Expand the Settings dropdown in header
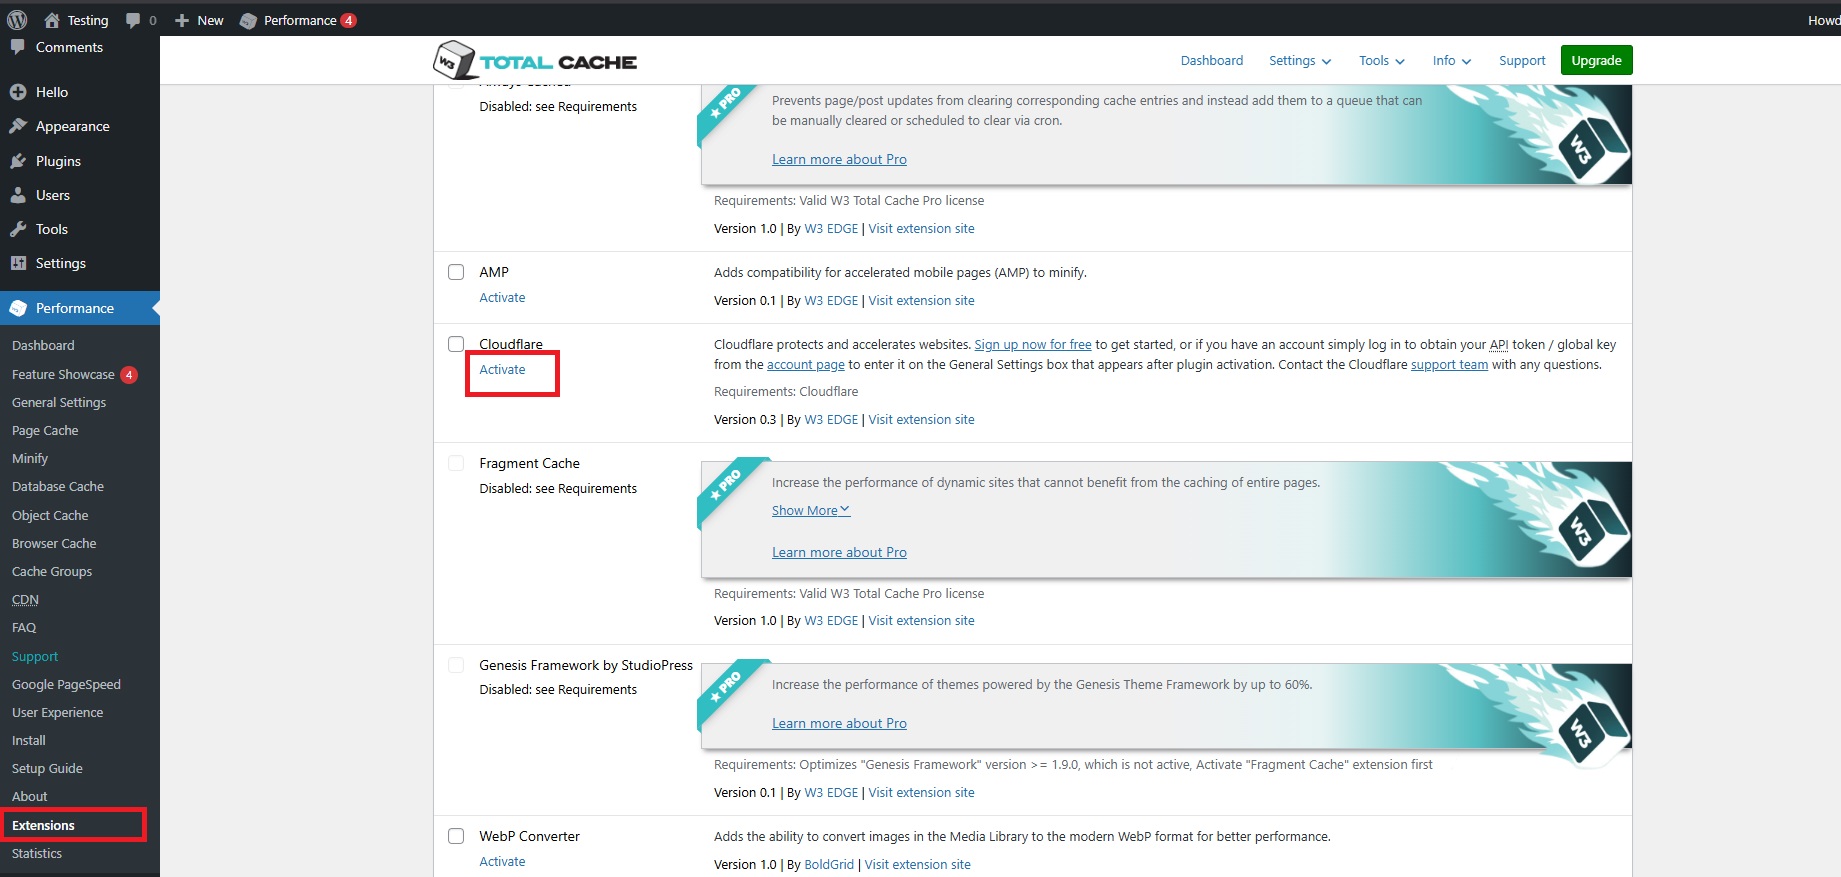This screenshot has height=877, width=1841. click(1300, 61)
